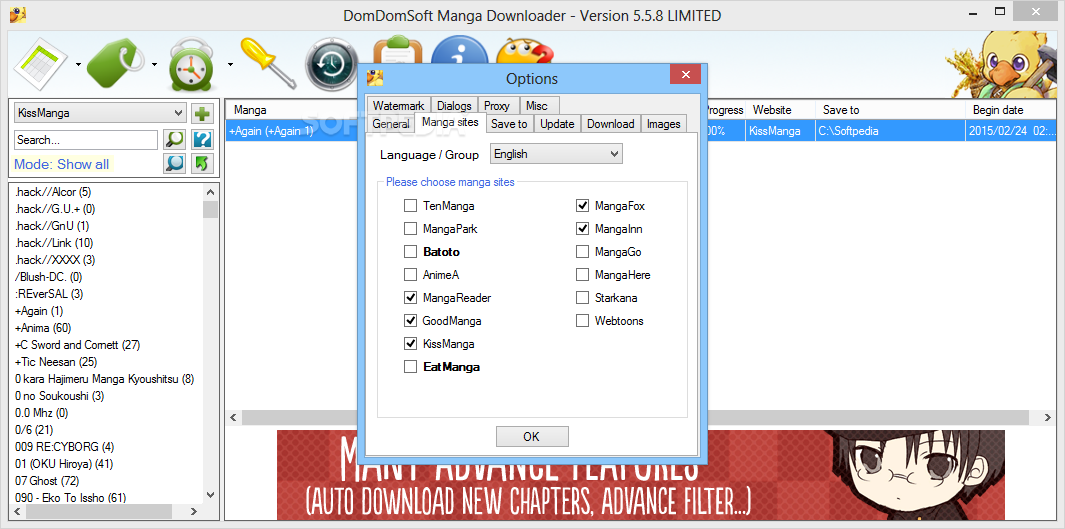Select +Again (+Again 1) download row
This screenshot has width=1065, height=529.
[x=640, y=131]
